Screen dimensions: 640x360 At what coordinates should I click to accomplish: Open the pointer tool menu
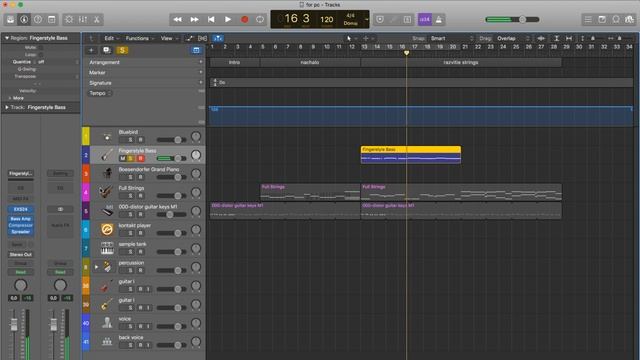pyautogui.click(x=351, y=38)
